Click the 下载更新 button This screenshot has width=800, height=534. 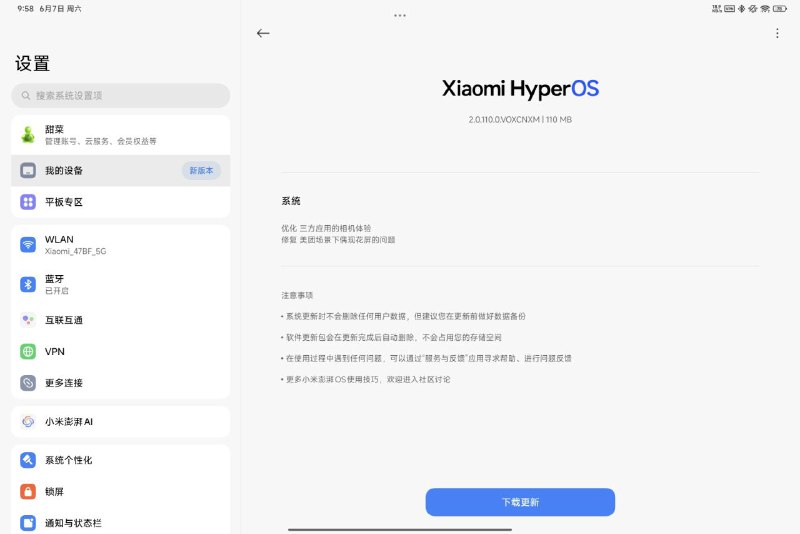pyautogui.click(x=520, y=502)
